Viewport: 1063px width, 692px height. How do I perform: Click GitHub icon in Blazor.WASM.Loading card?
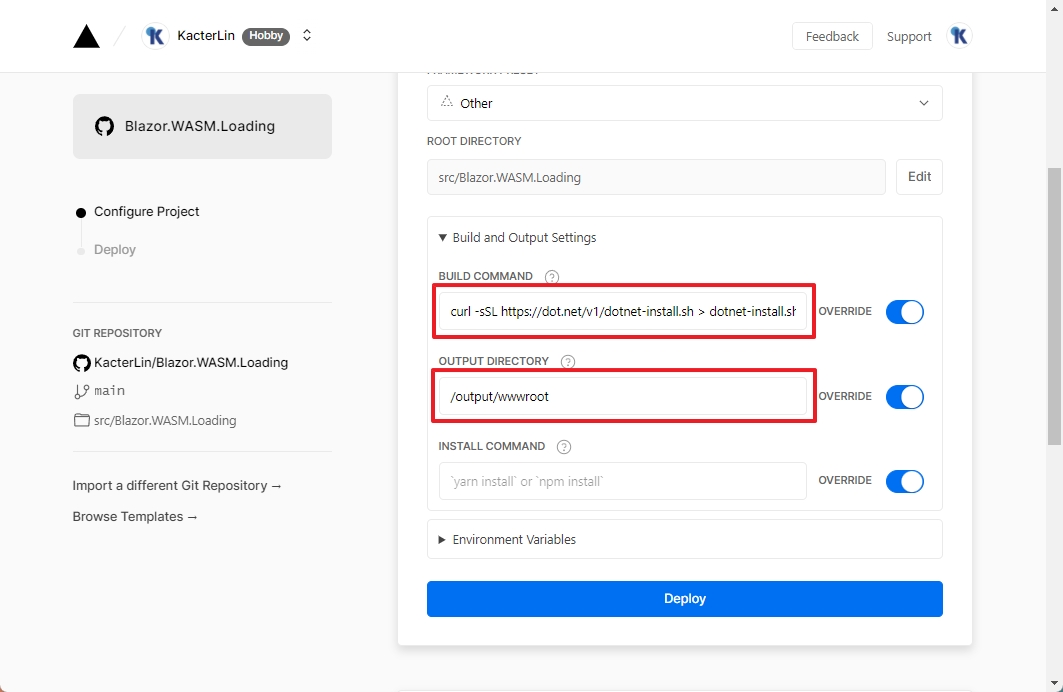click(104, 127)
